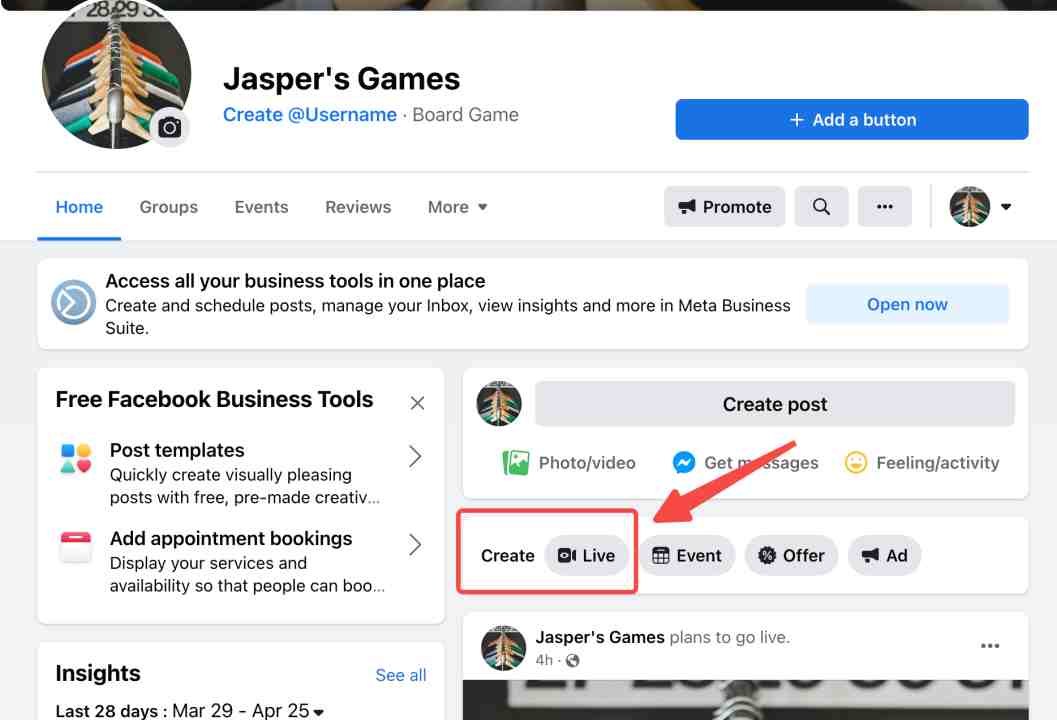This screenshot has height=720, width=1057.
Task: Select the Add appointment bookings title
Action: coord(231,538)
